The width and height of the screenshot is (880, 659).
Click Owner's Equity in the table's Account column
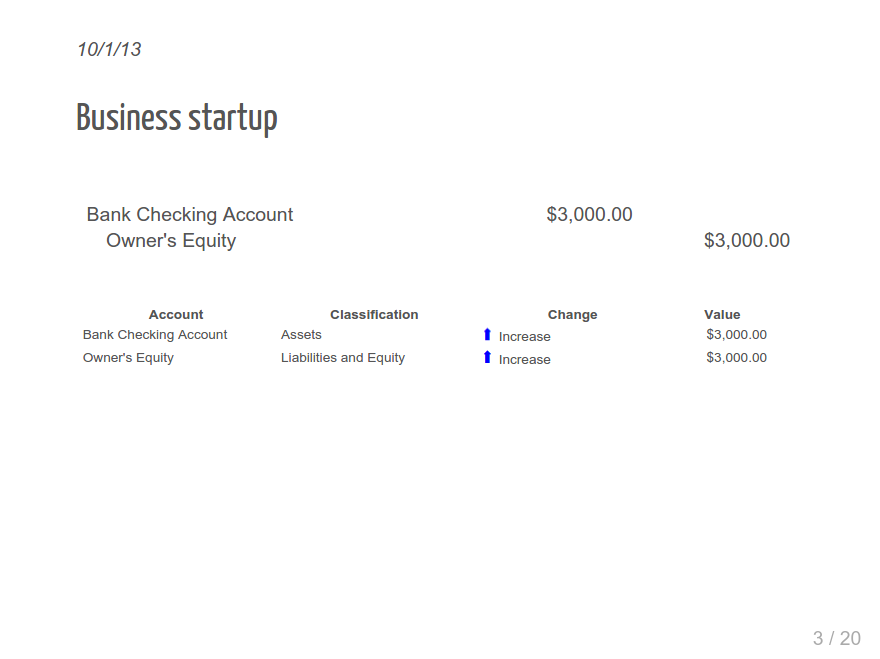(128, 358)
